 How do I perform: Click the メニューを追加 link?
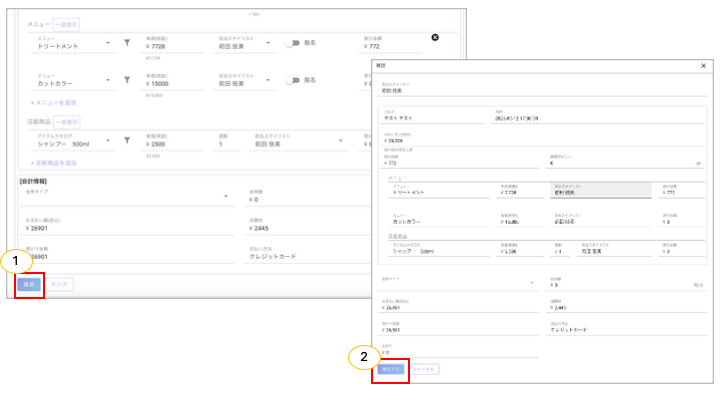tap(54, 103)
